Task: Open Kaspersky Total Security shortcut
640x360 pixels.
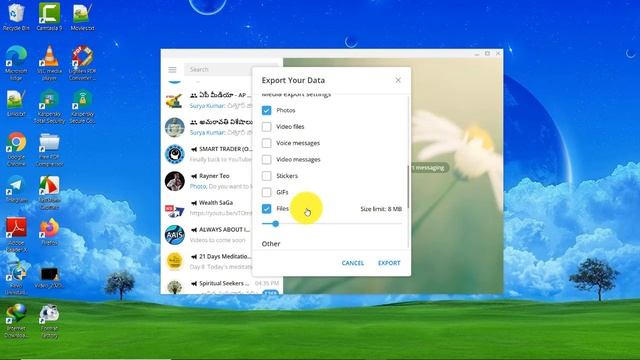Action: [x=49, y=106]
